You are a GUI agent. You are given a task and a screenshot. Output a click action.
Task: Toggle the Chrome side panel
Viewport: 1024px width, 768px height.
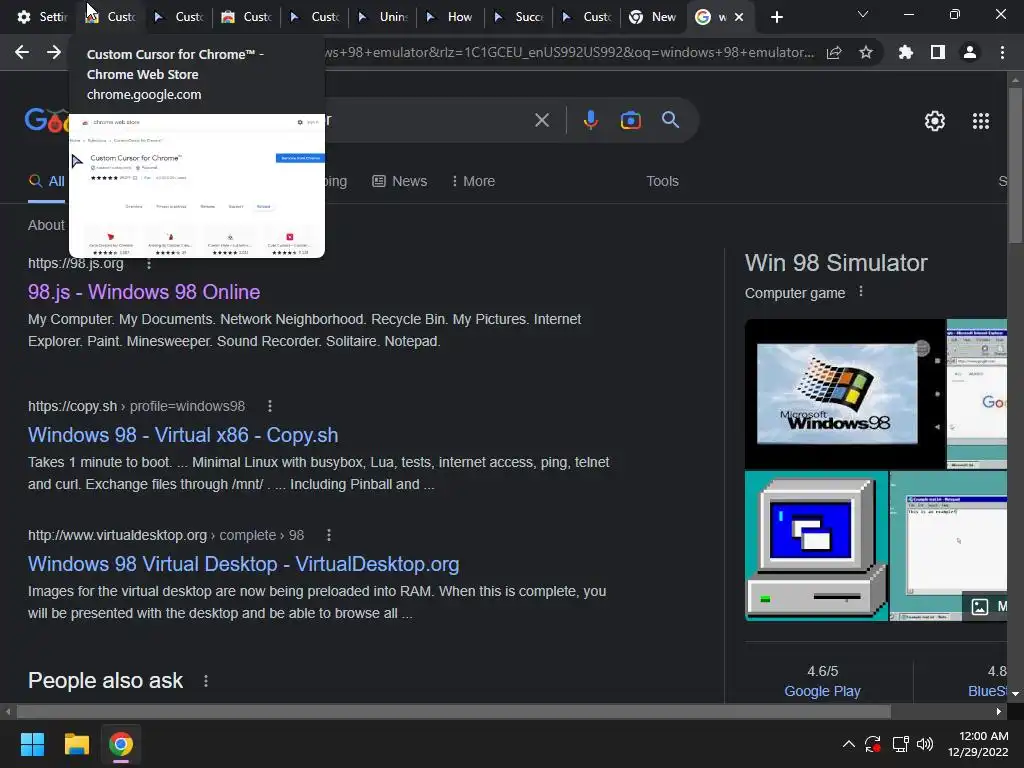point(938,52)
